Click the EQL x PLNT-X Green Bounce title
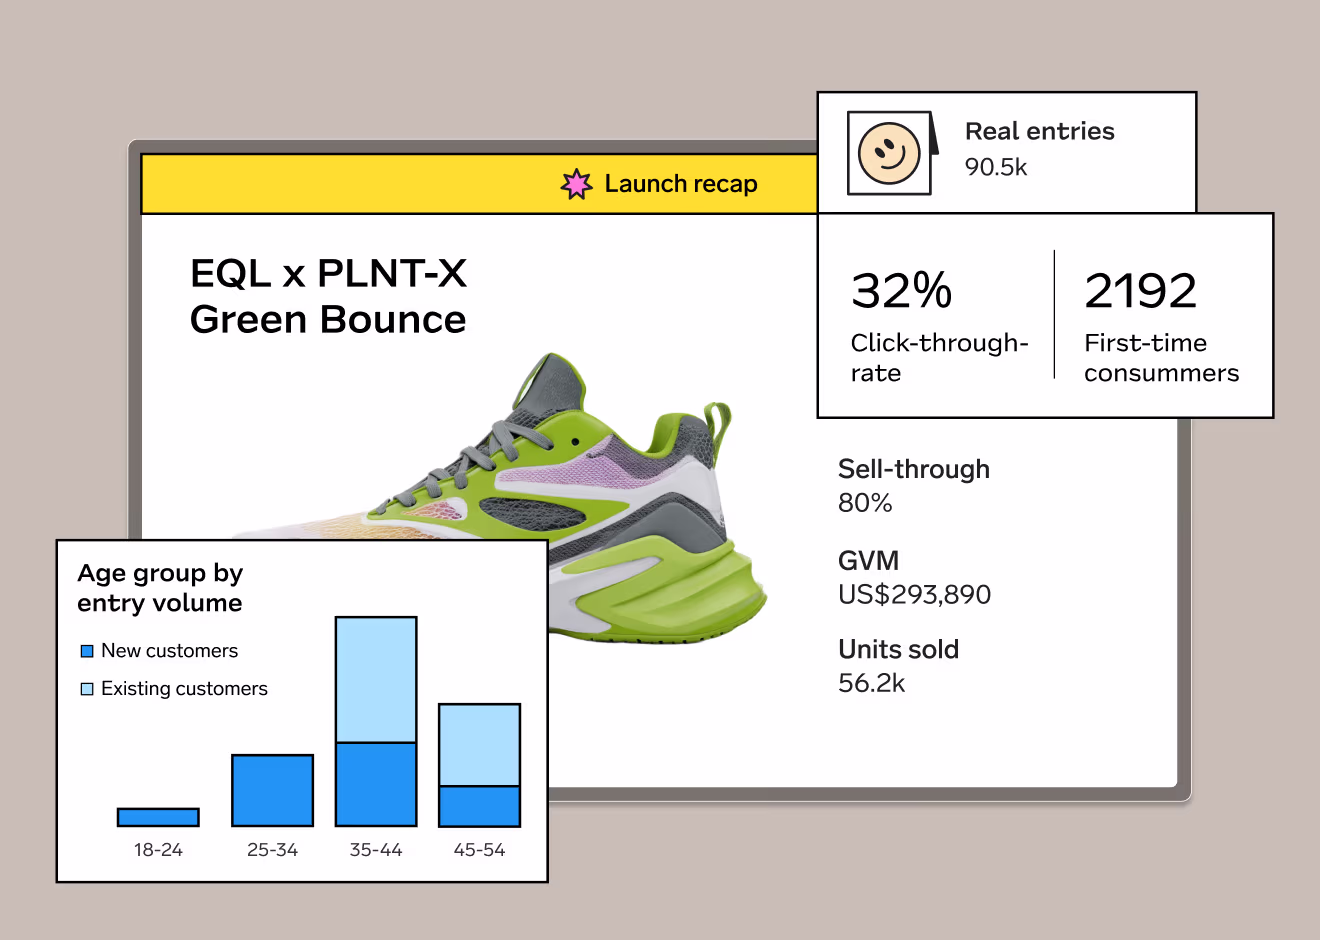This screenshot has width=1320, height=940. tap(328, 297)
